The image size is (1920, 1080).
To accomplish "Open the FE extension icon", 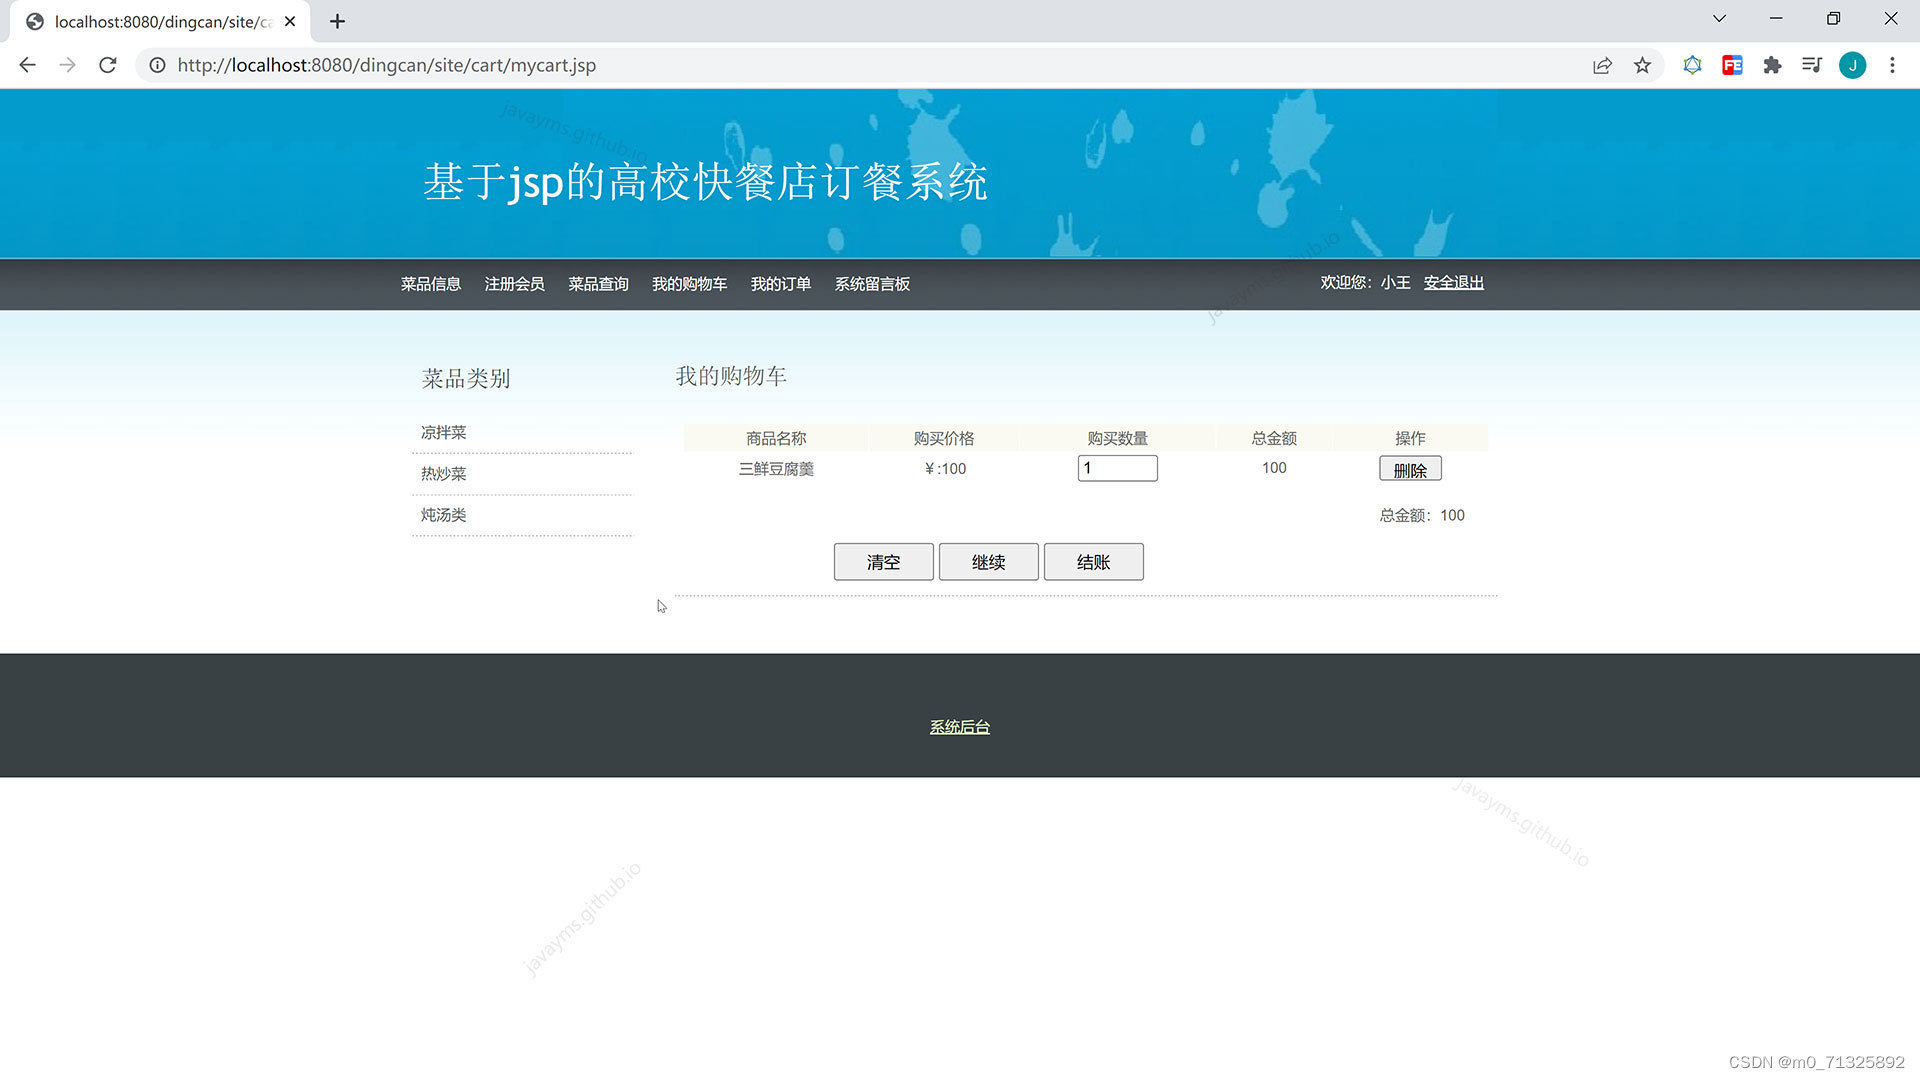I will coord(1732,65).
